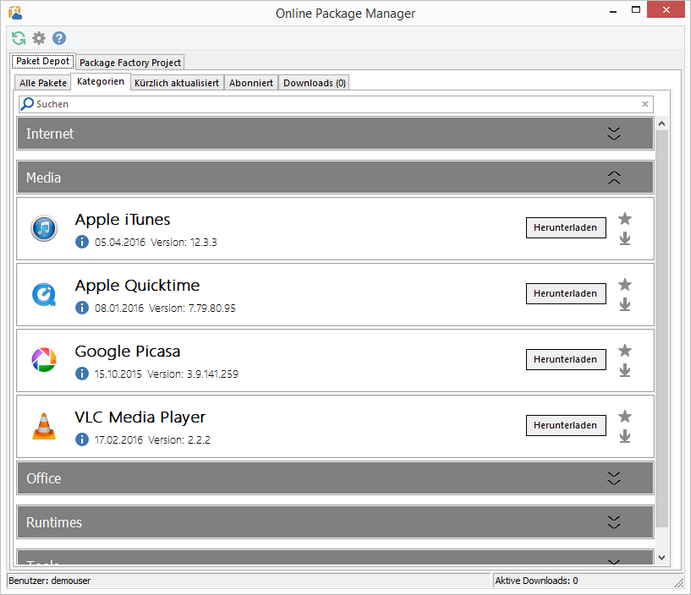Viewport: 691px width, 595px height.
Task: Collapse the Media category
Action: (614, 178)
